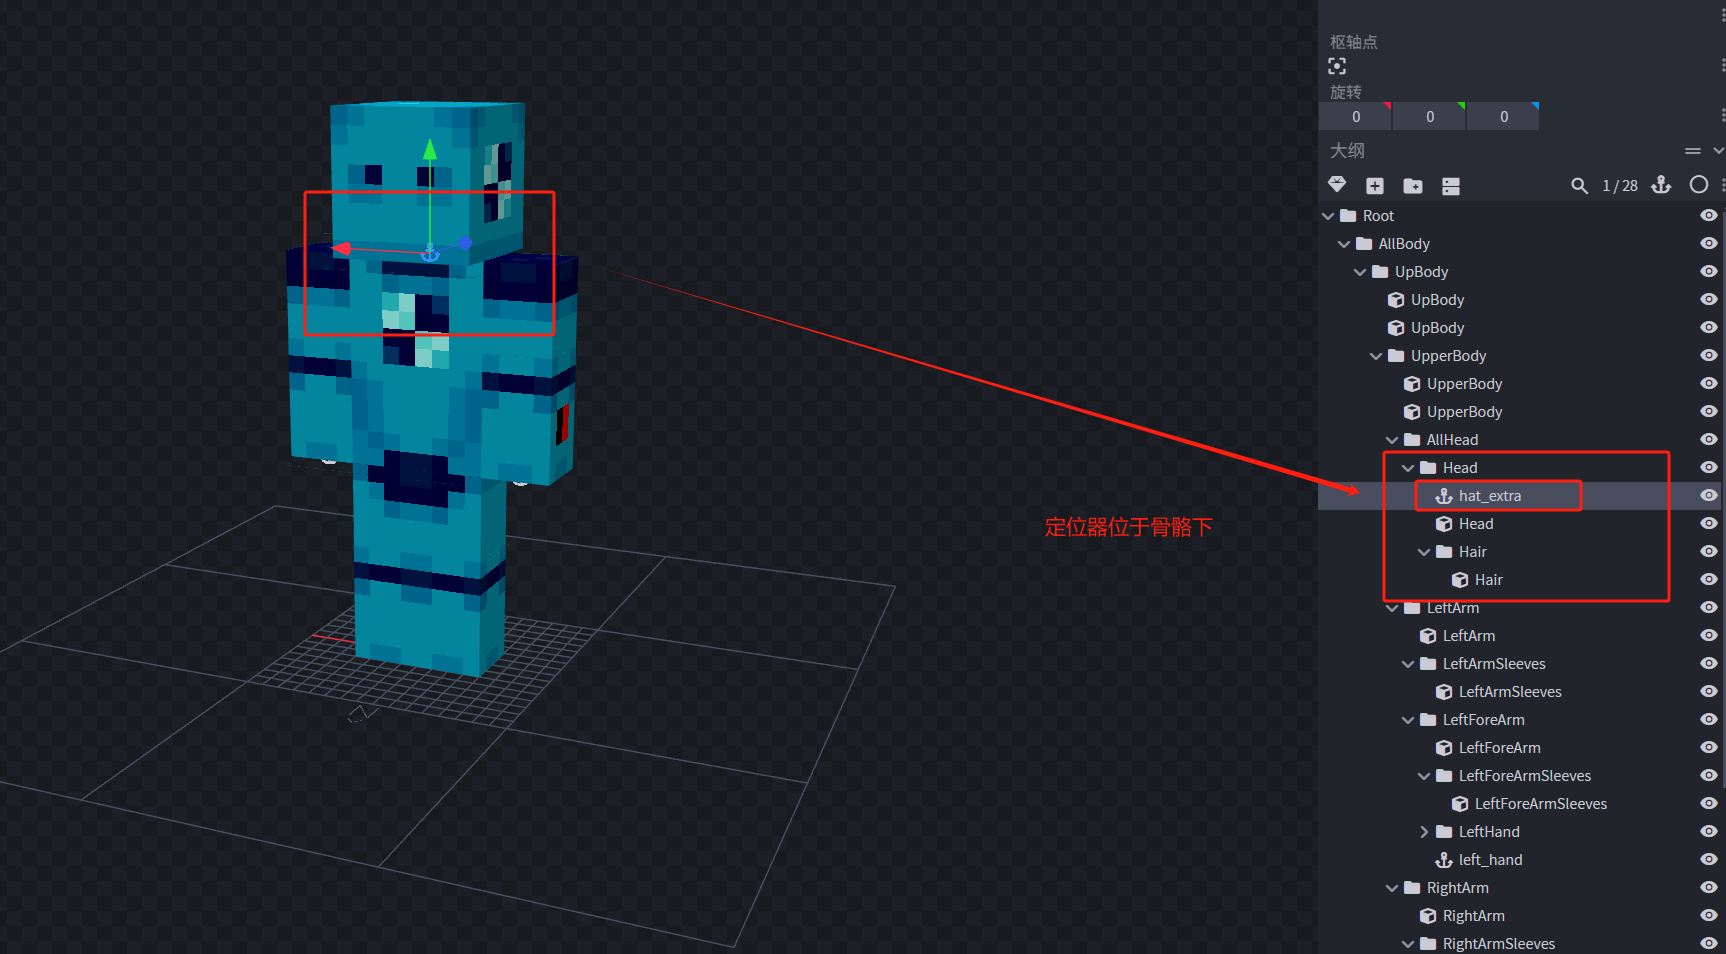Expand the LeftHand group
The height and width of the screenshot is (954, 1726).
(1424, 832)
